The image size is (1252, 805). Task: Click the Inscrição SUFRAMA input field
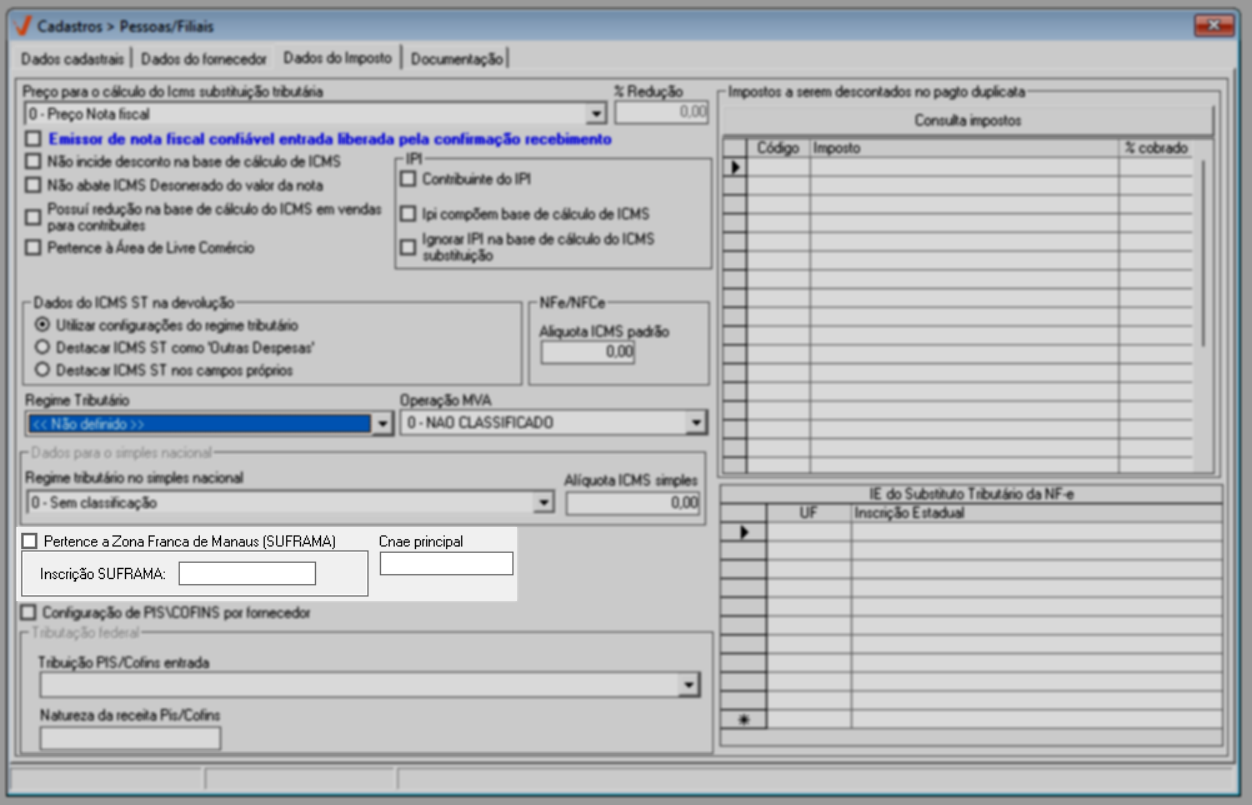coord(247,573)
